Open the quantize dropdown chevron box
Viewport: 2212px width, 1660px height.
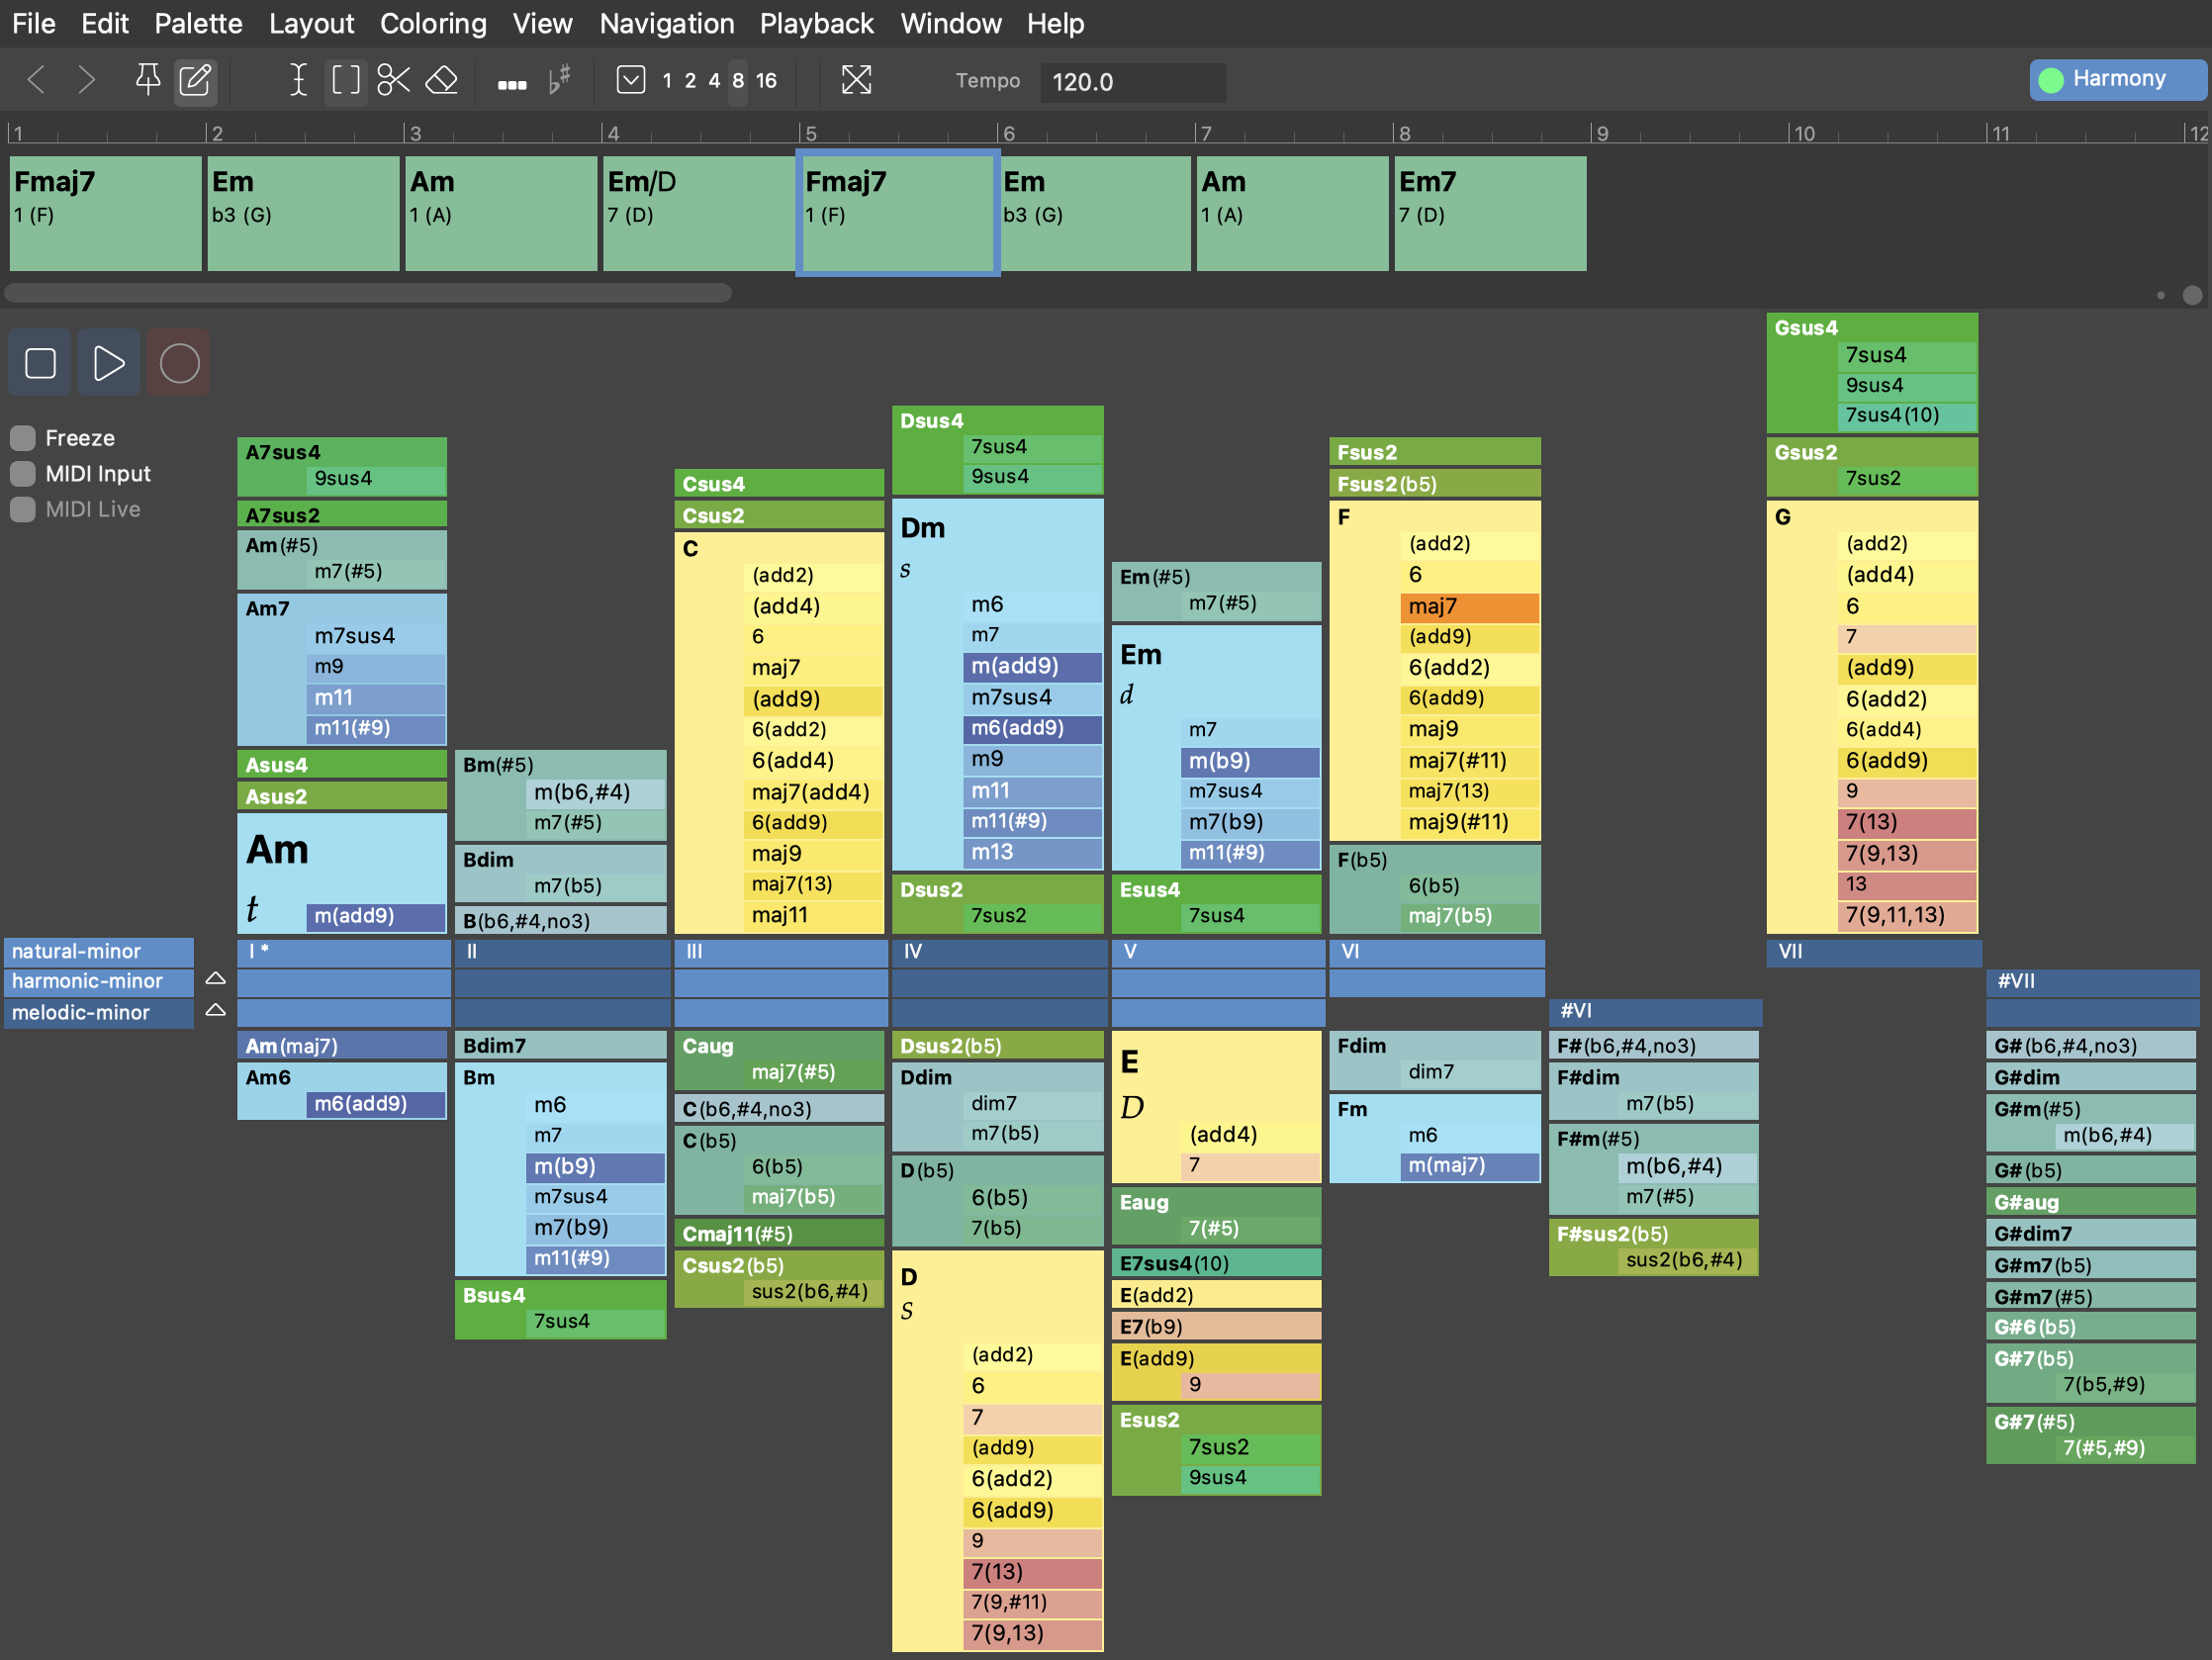(631, 80)
